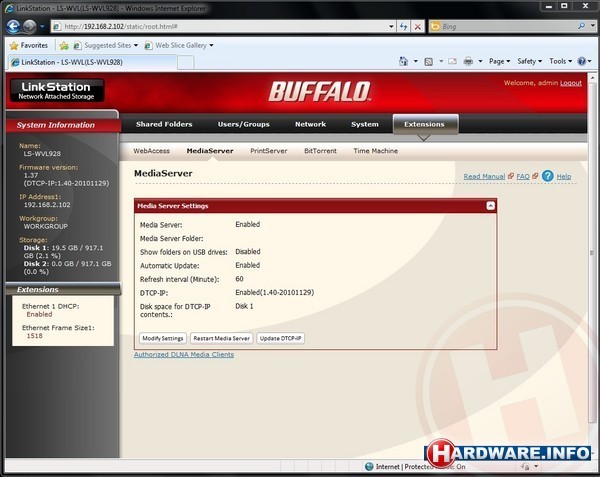
Task: Open the search provider dropdown arrow
Action: tap(592, 26)
